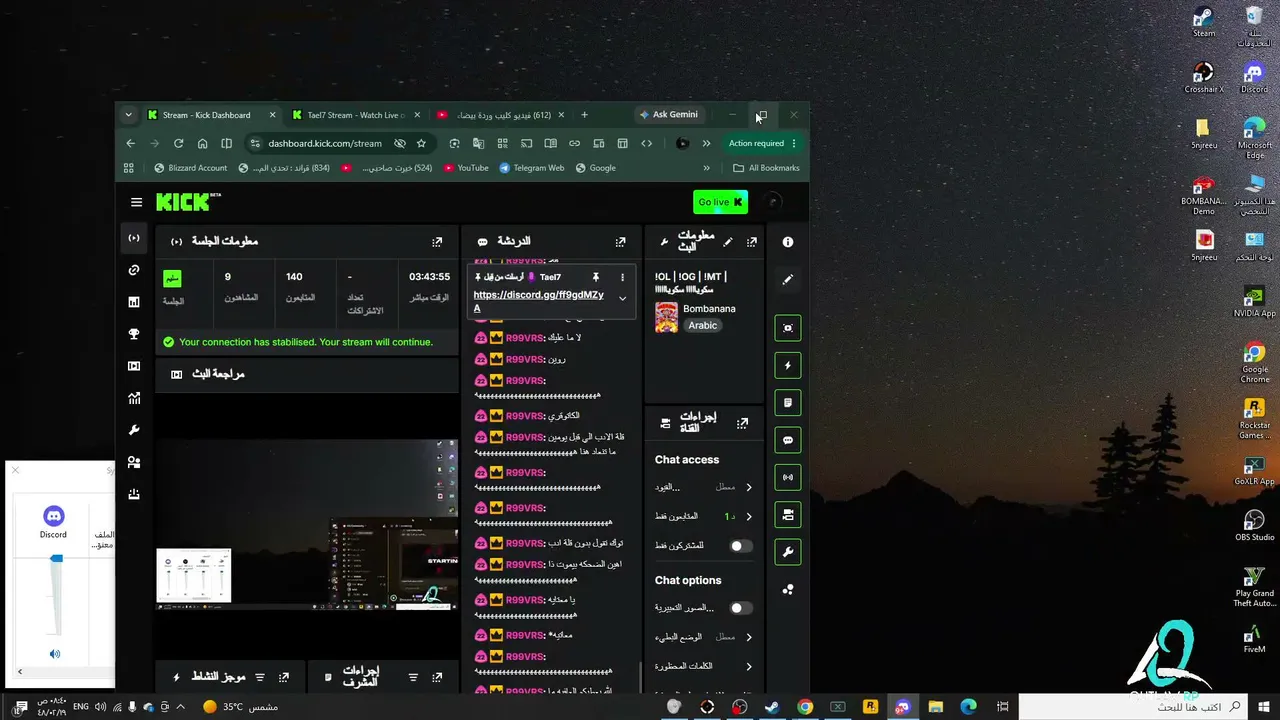Toggle the stream preview widget button
Screen dimensions: 1280x720
(x=788, y=328)
